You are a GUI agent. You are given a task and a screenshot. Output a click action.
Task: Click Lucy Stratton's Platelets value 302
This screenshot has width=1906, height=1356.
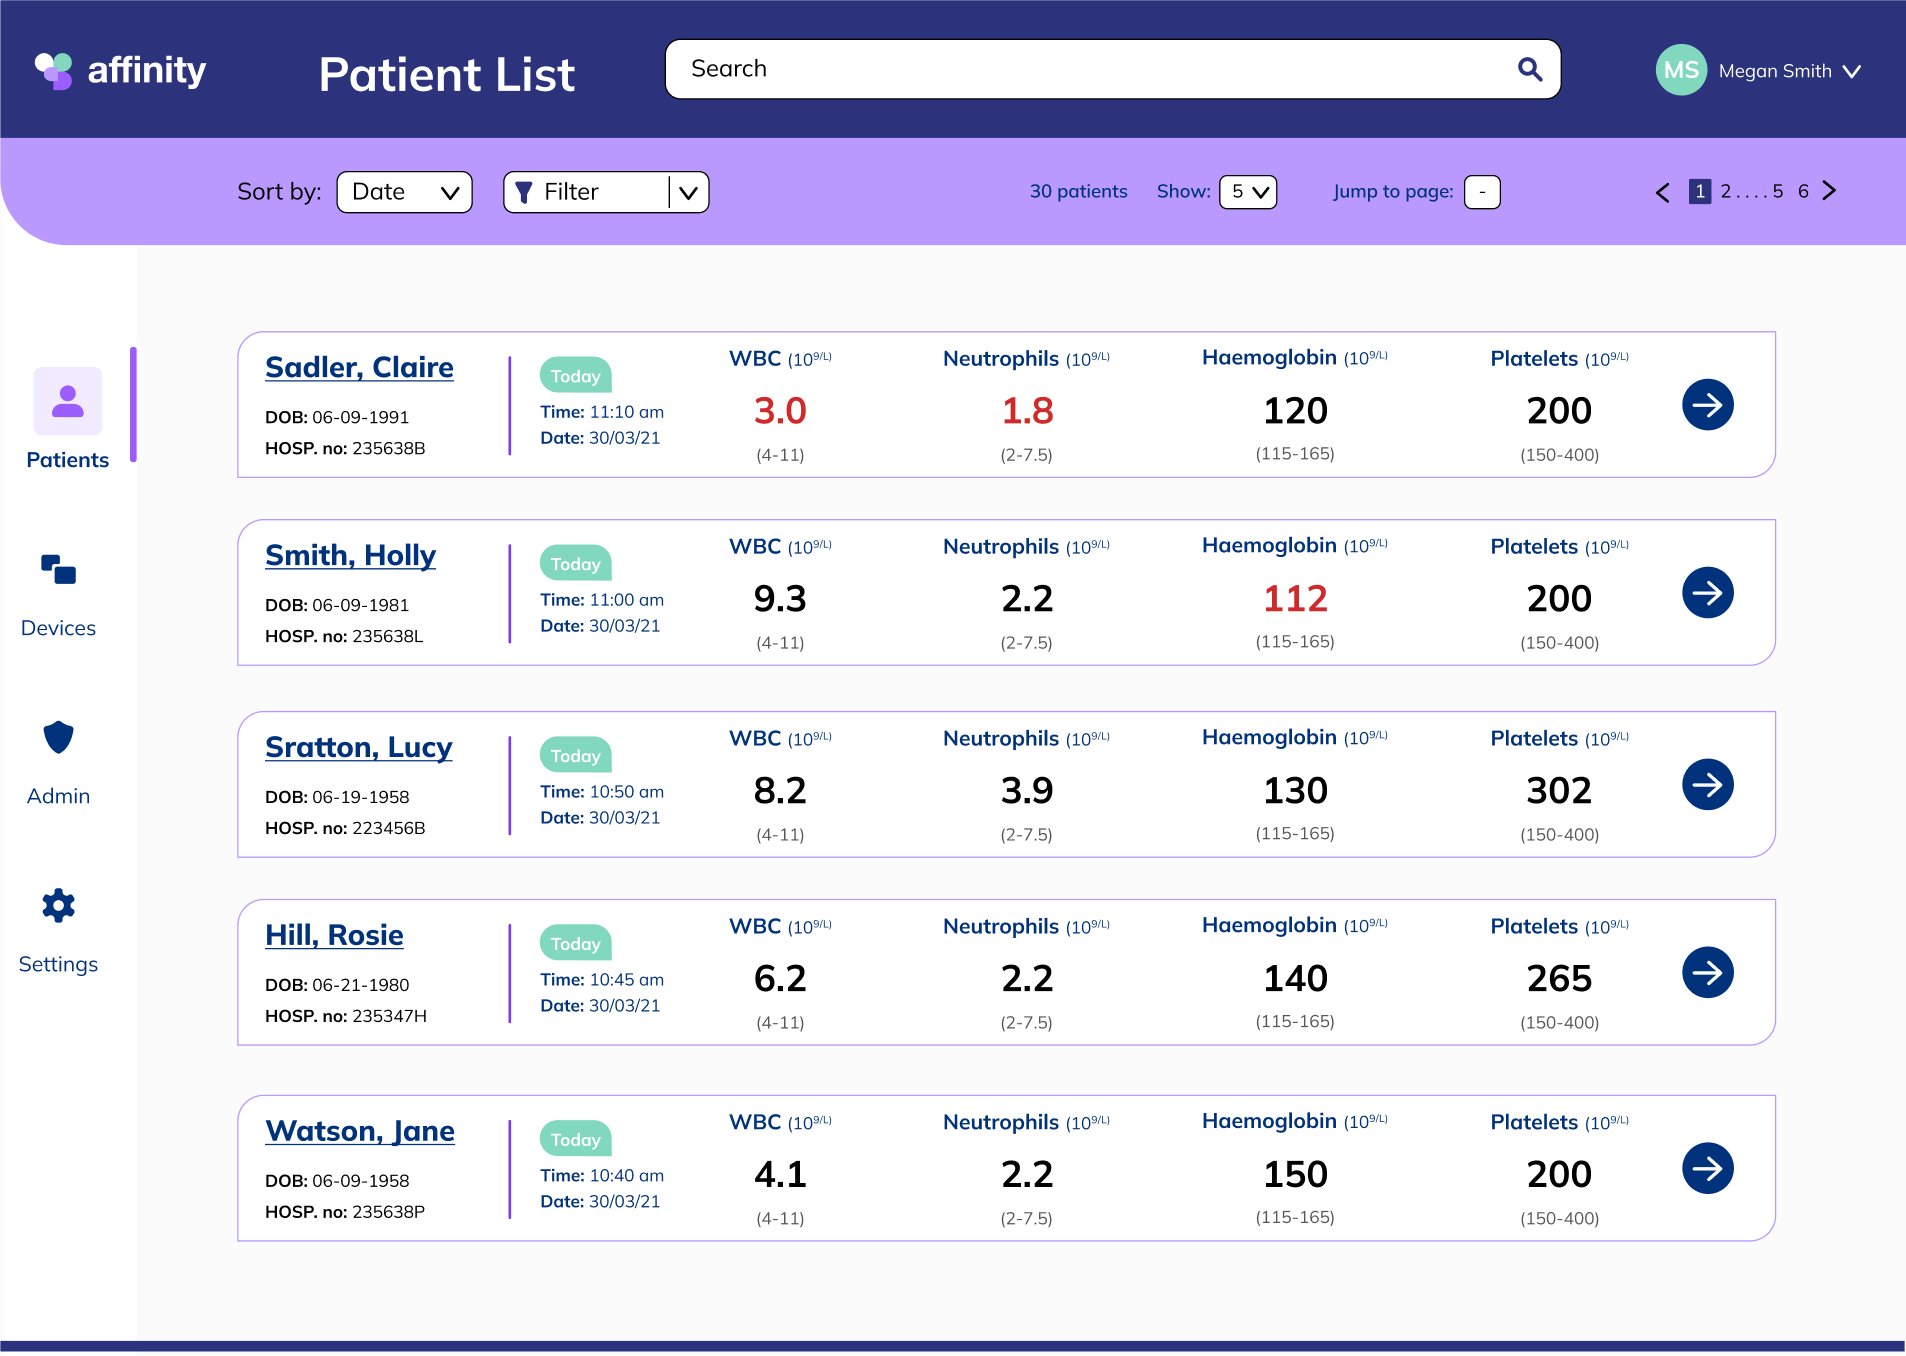pos(1559,791)
